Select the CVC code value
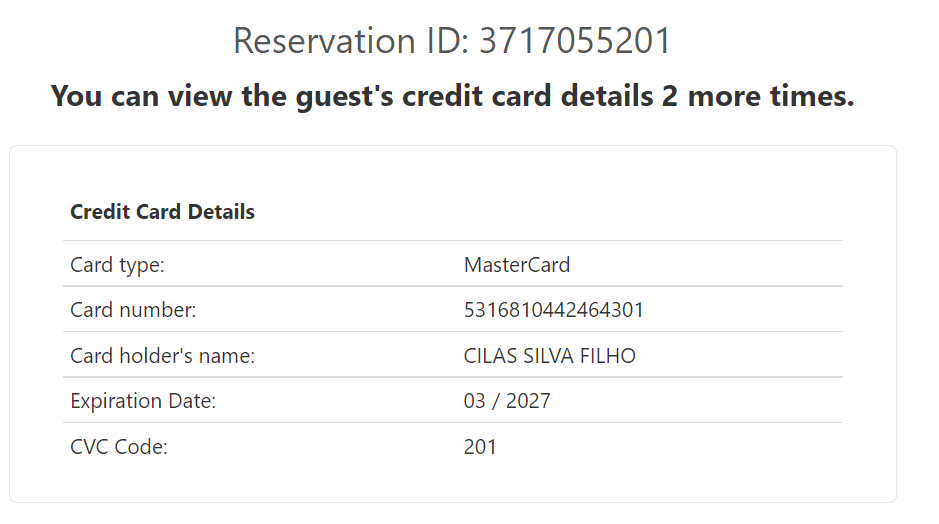This screenshot has height=524, width=939. tap(480, 447)
